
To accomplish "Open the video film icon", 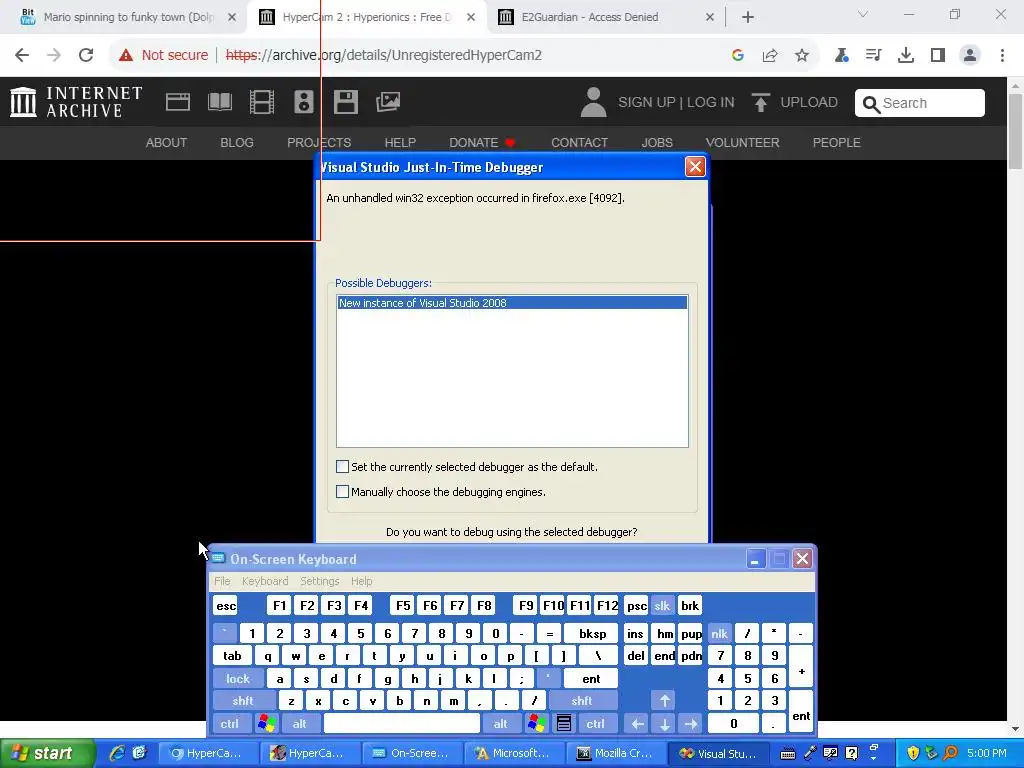I will pos(262,102).
